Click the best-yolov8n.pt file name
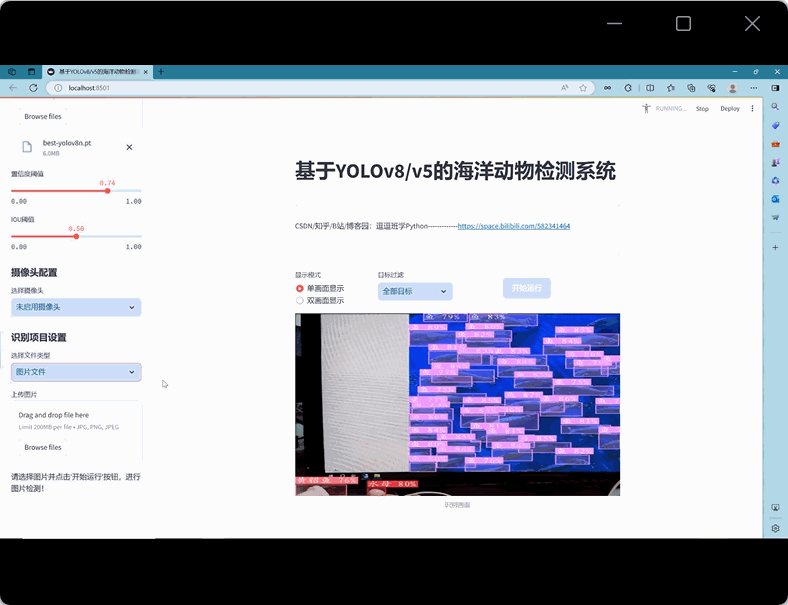This screenshot has height=605, width=788. coord(67,143)
